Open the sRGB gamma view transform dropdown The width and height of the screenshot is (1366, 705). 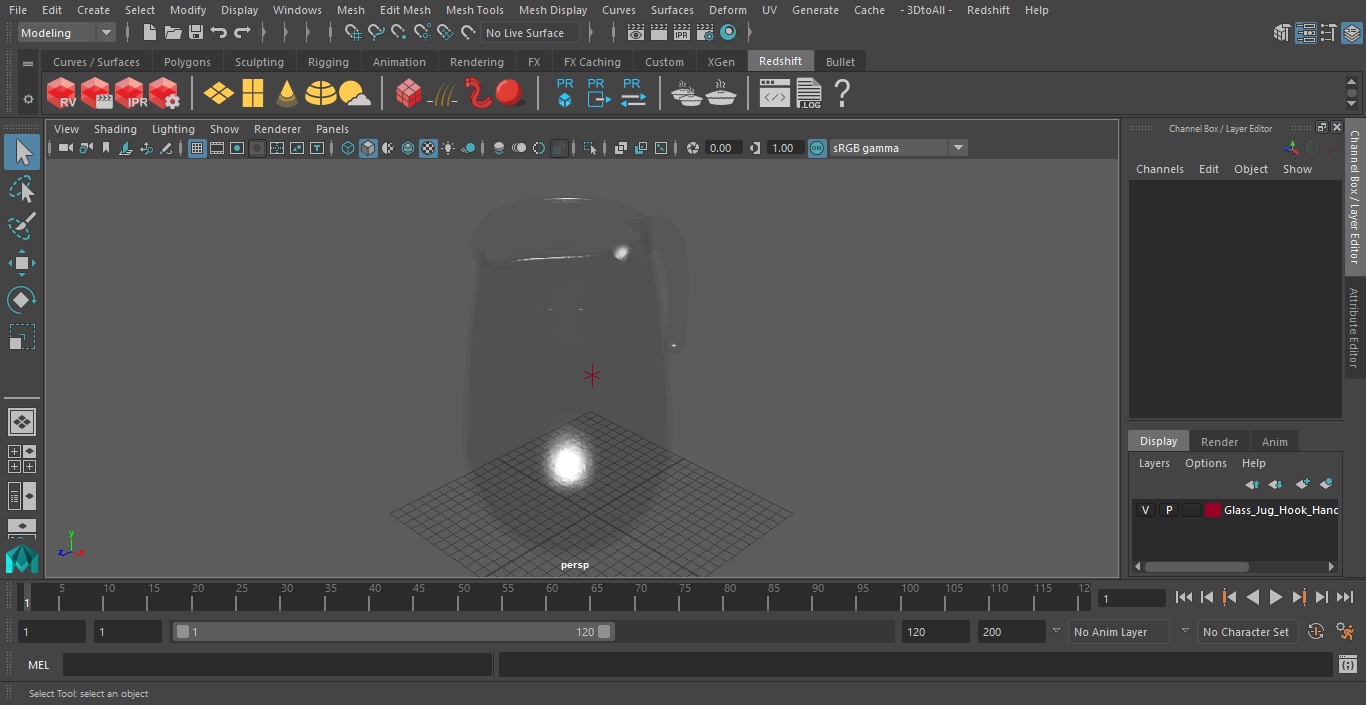click(897, 148)
